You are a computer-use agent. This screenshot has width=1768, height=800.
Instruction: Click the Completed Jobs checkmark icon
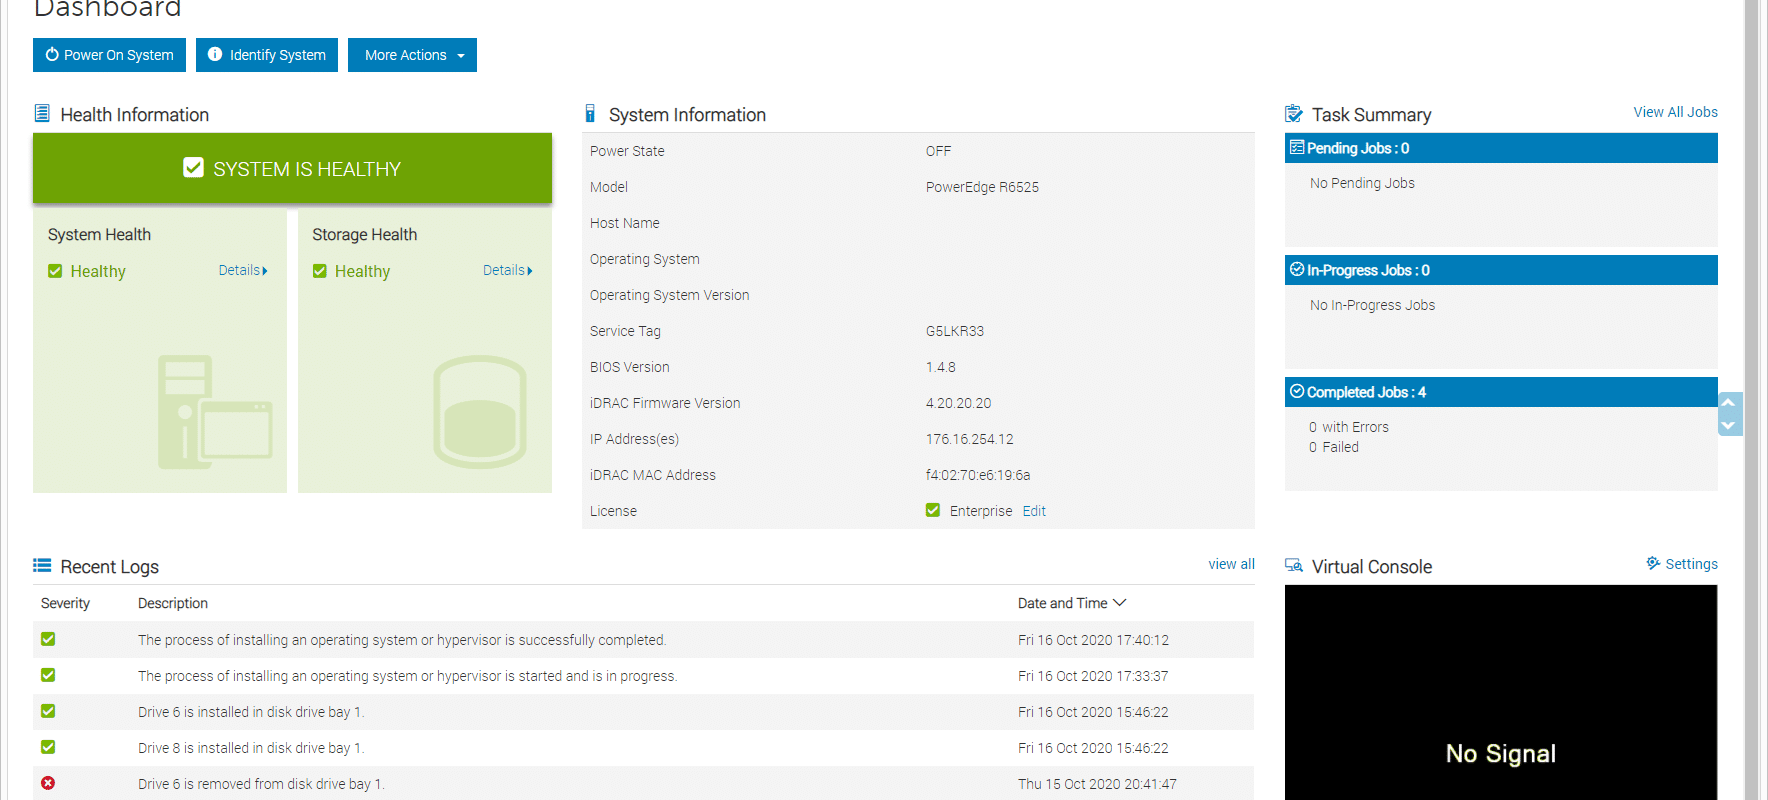[x=1297, y=392]
